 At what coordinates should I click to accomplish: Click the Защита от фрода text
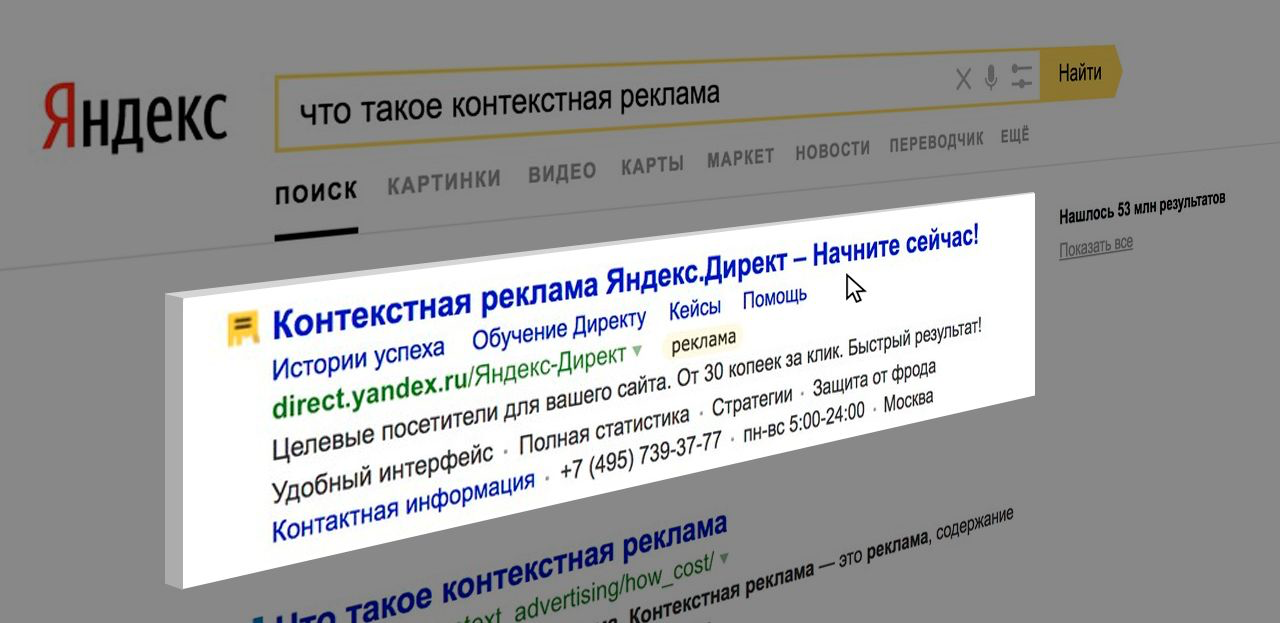coord(874,379)
